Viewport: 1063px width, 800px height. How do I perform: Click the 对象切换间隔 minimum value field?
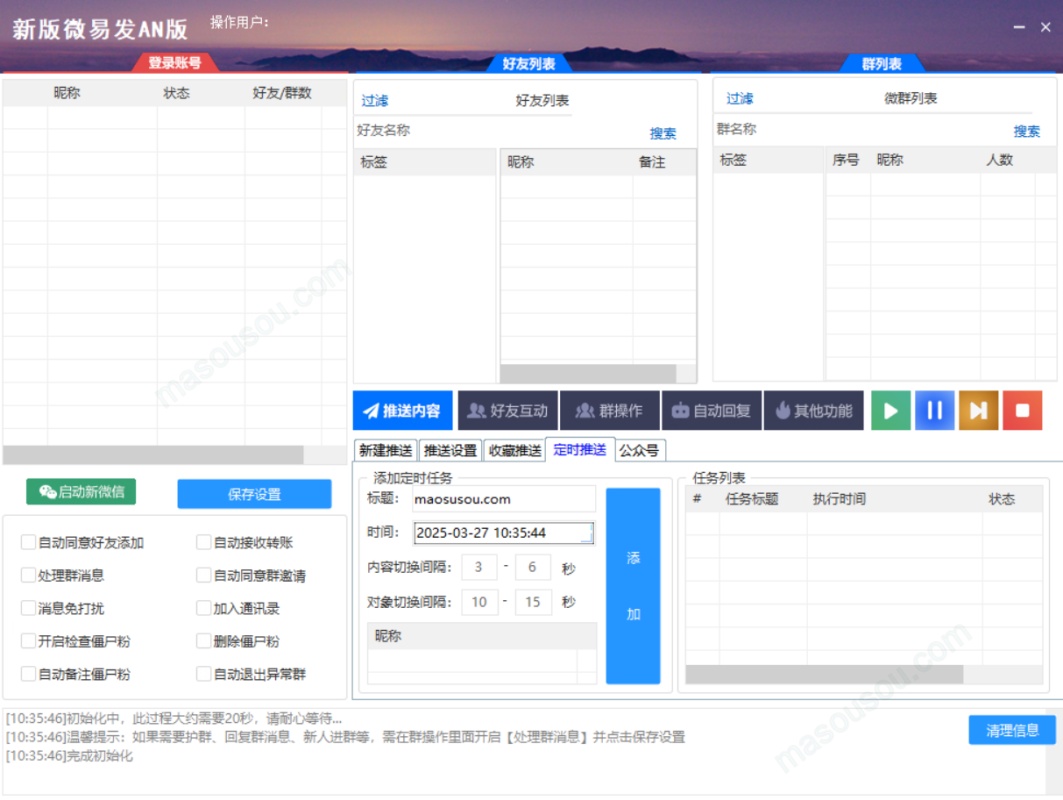click(x=479, y=601)
